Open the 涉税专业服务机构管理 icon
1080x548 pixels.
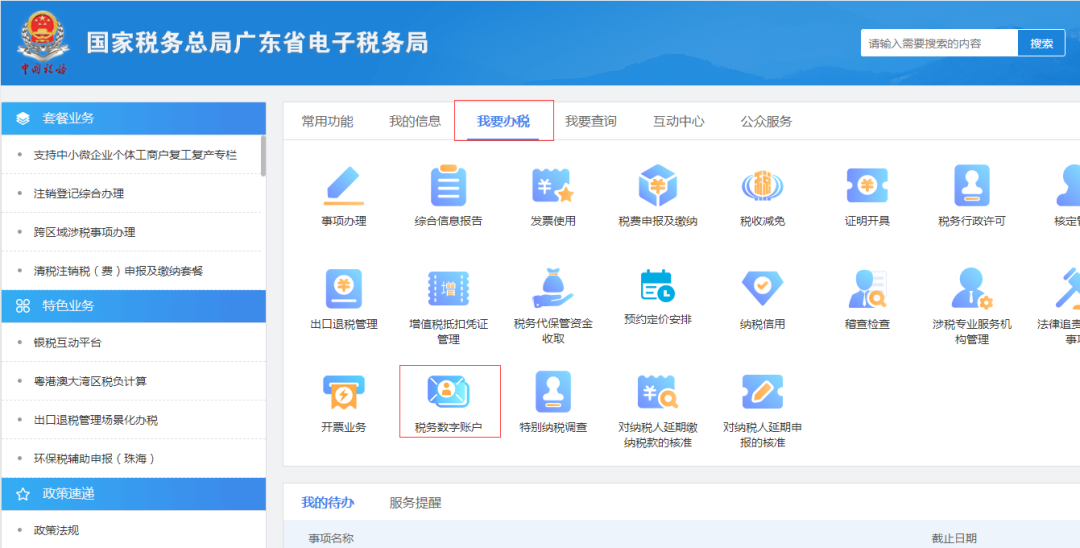coord(972,288)
